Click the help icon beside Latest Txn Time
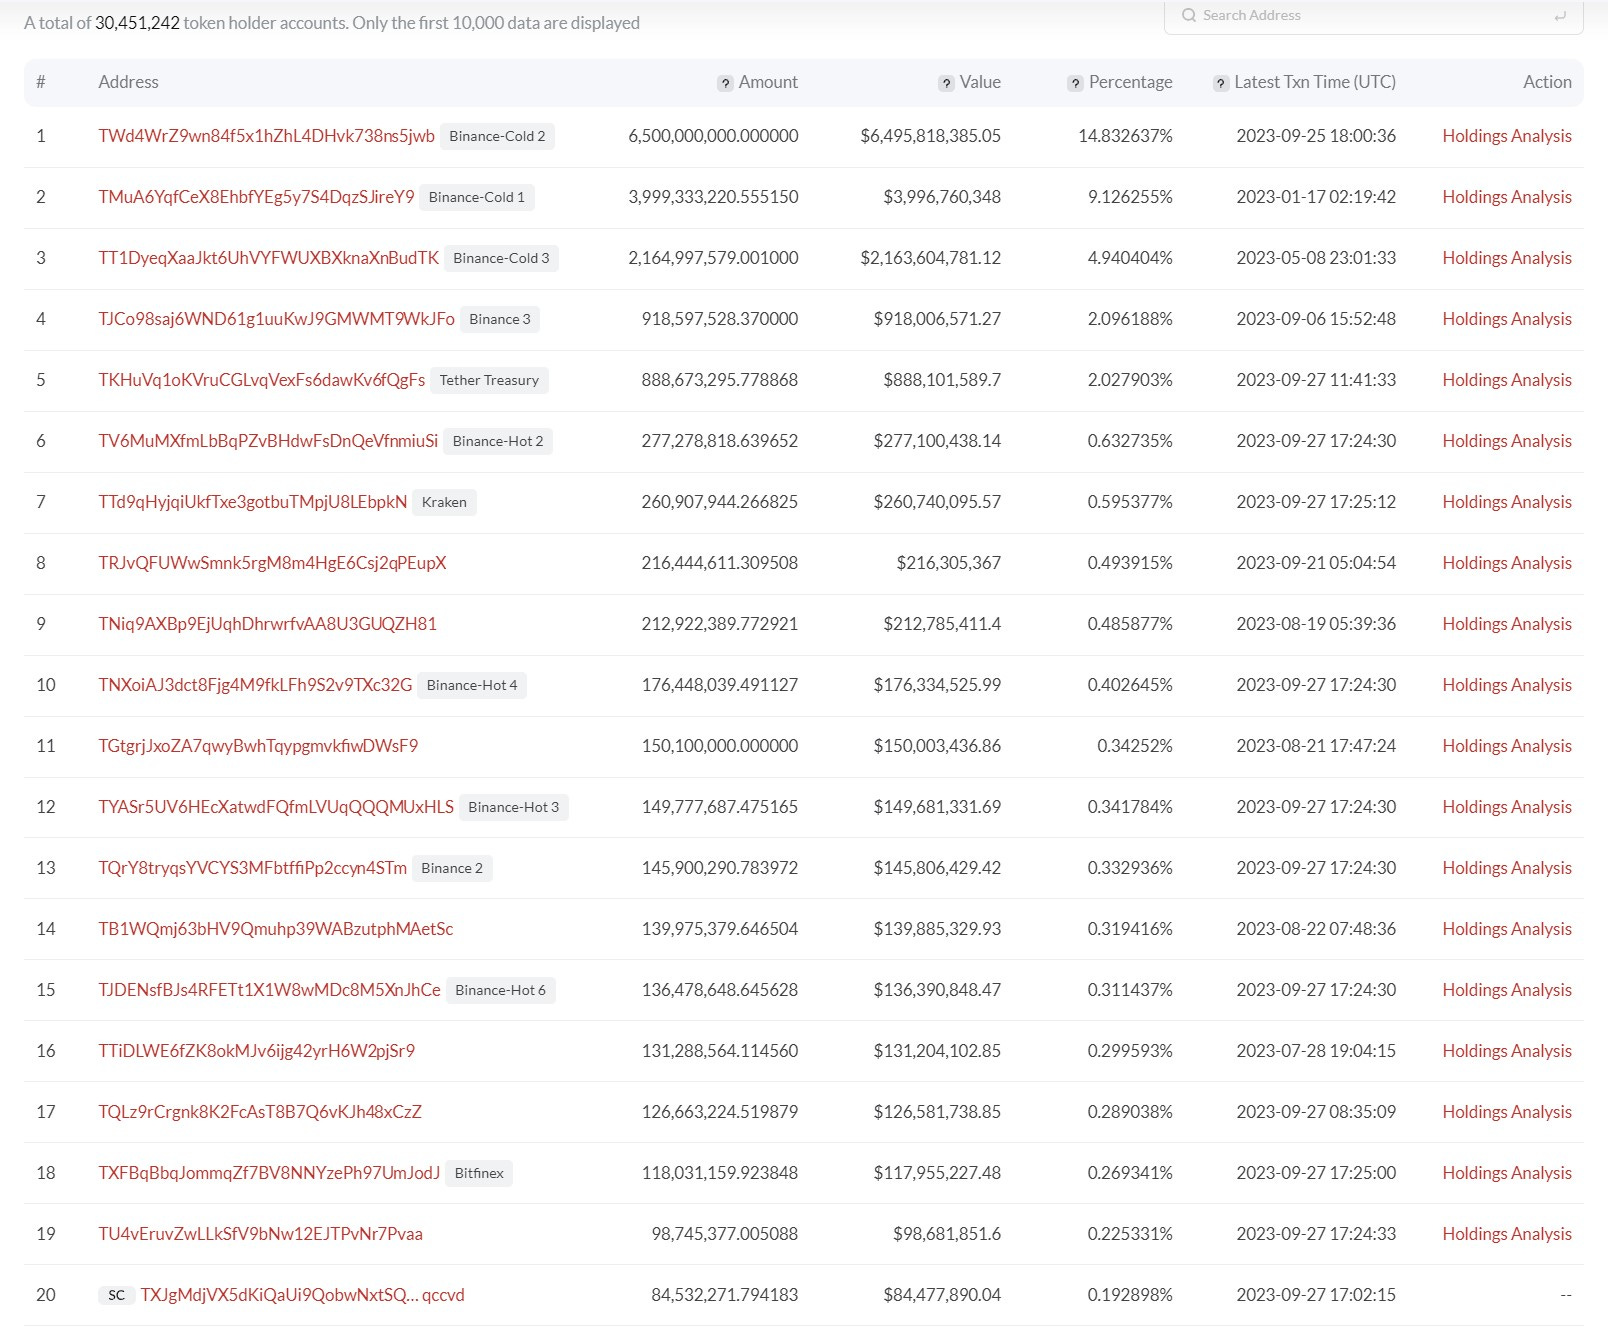Screen dimensions: 1608x1333 1221,84
